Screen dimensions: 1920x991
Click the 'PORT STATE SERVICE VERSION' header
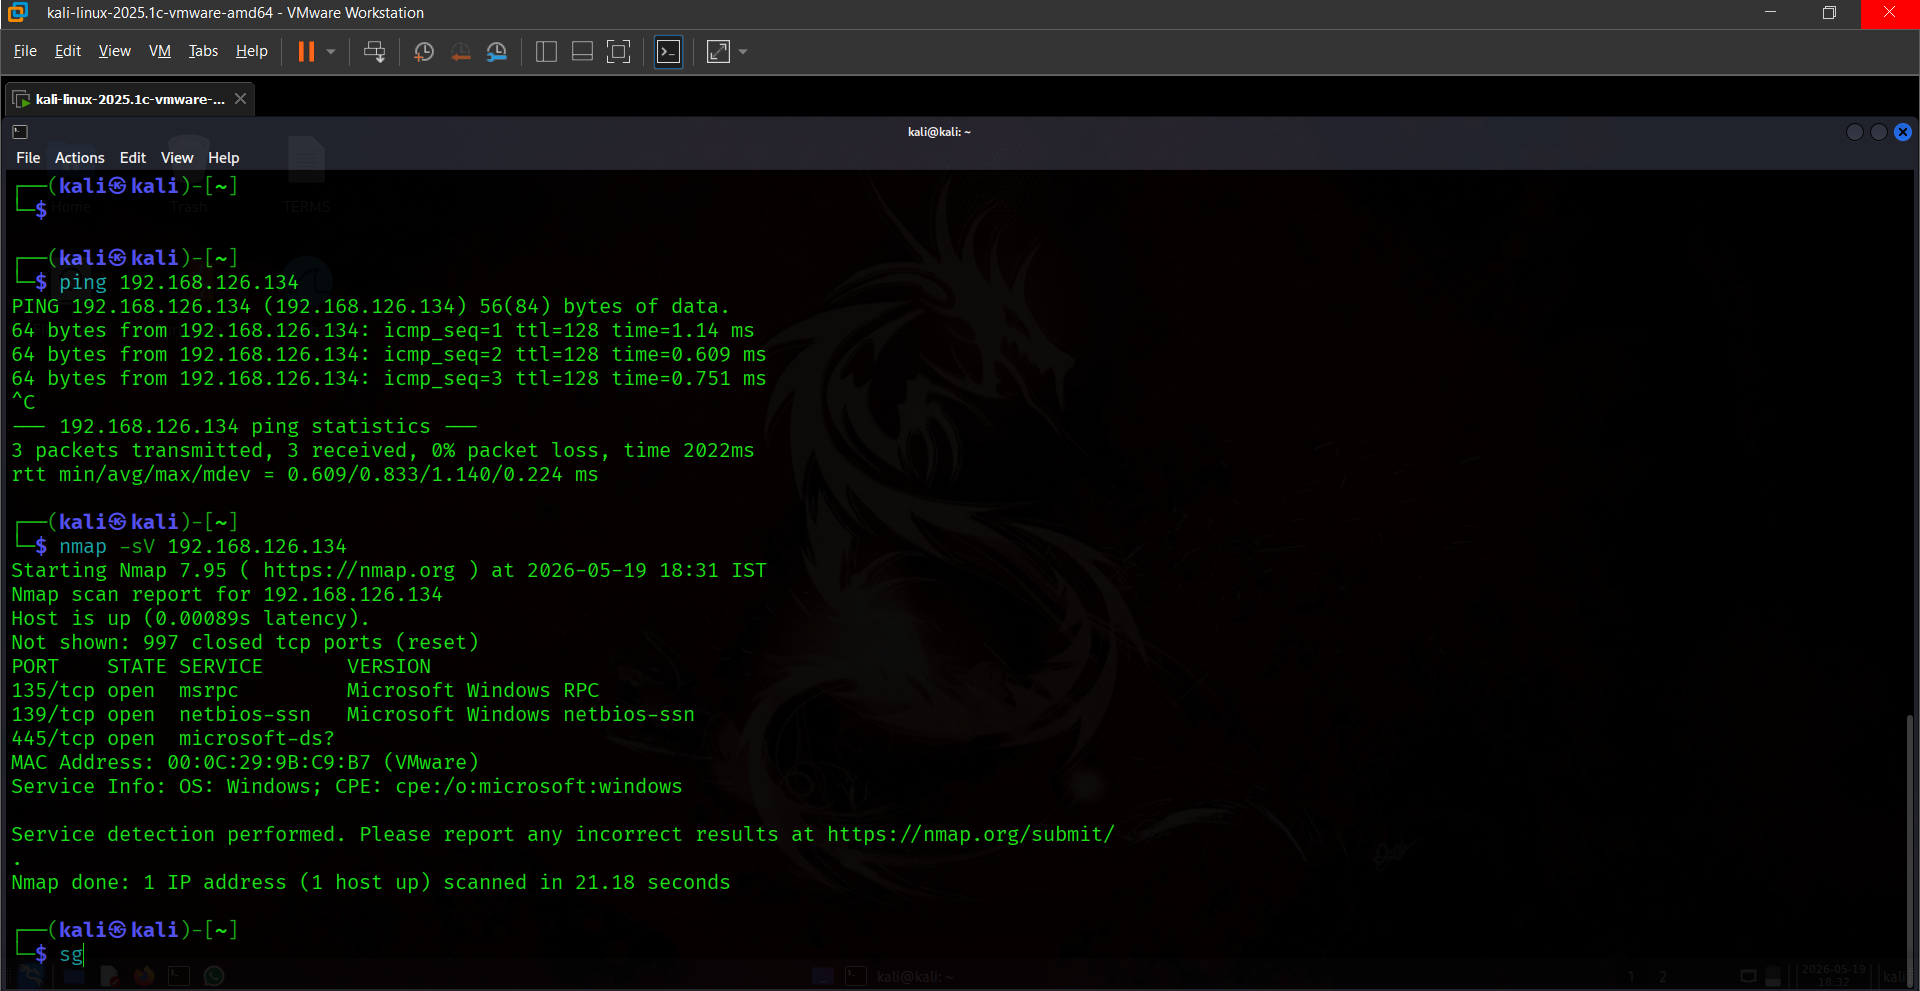pyautogui.click(x=221, y=667)
